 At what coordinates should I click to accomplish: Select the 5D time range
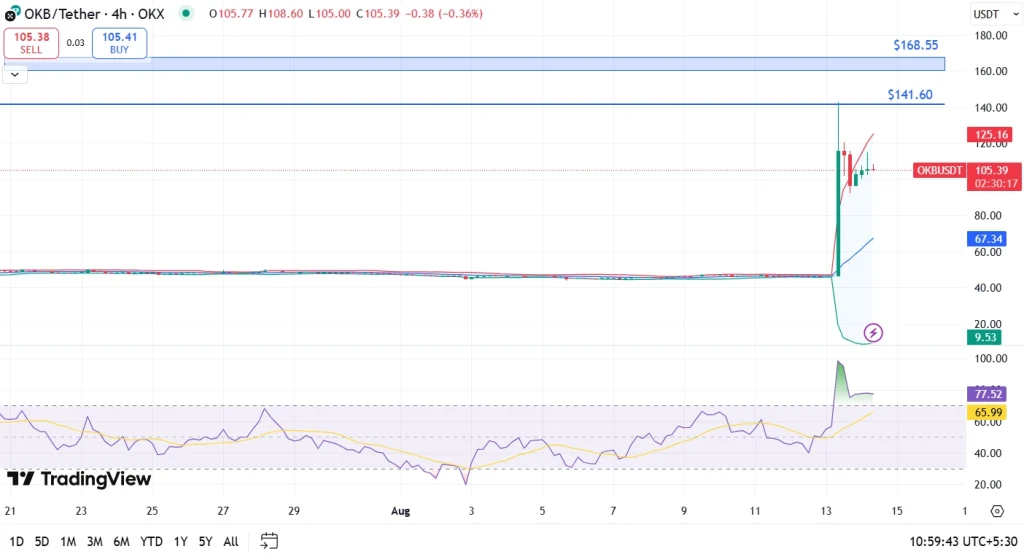[42, 541]
